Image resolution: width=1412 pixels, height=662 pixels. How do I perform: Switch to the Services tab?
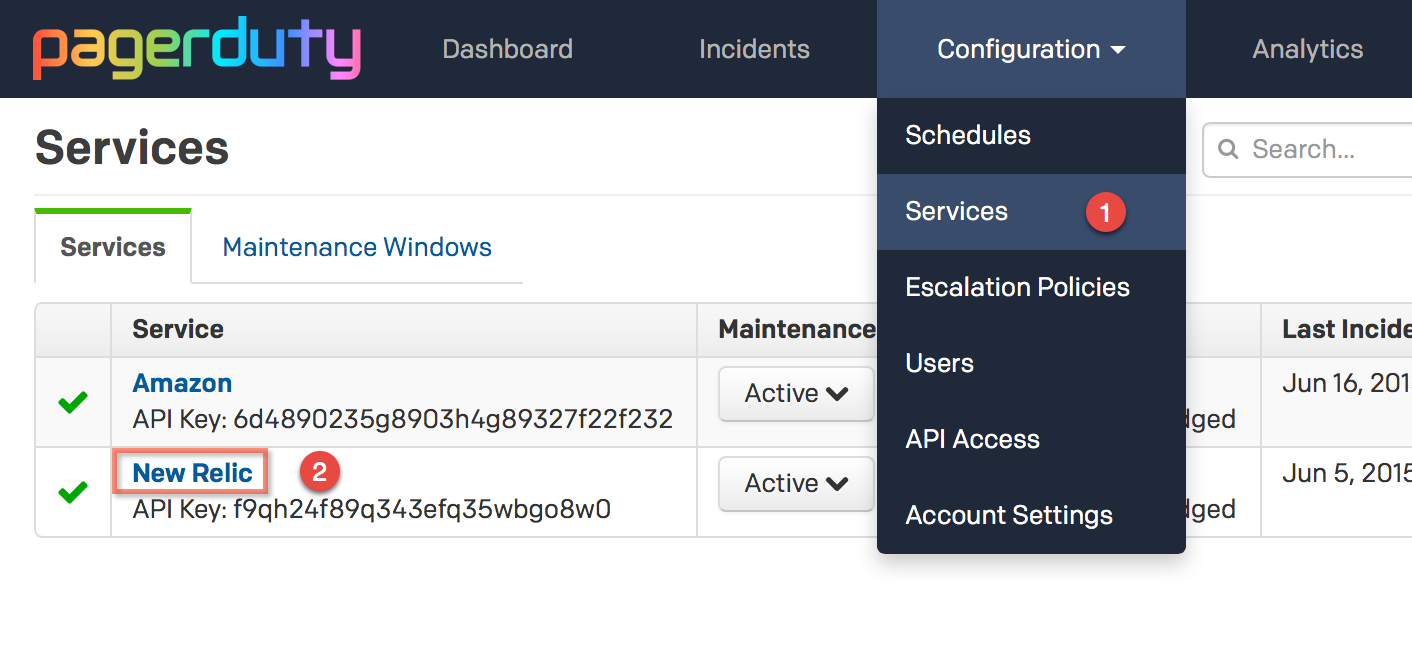coord(113,247)
